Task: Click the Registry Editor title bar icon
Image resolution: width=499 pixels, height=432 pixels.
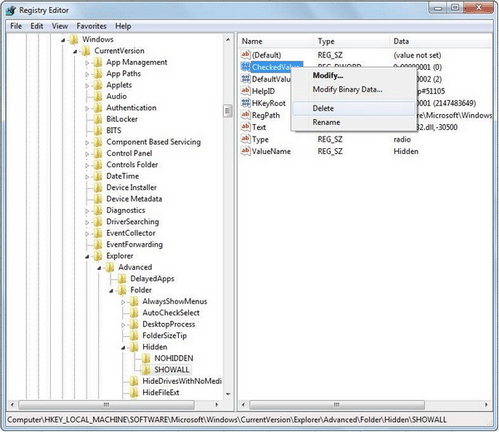Action: 11,10
